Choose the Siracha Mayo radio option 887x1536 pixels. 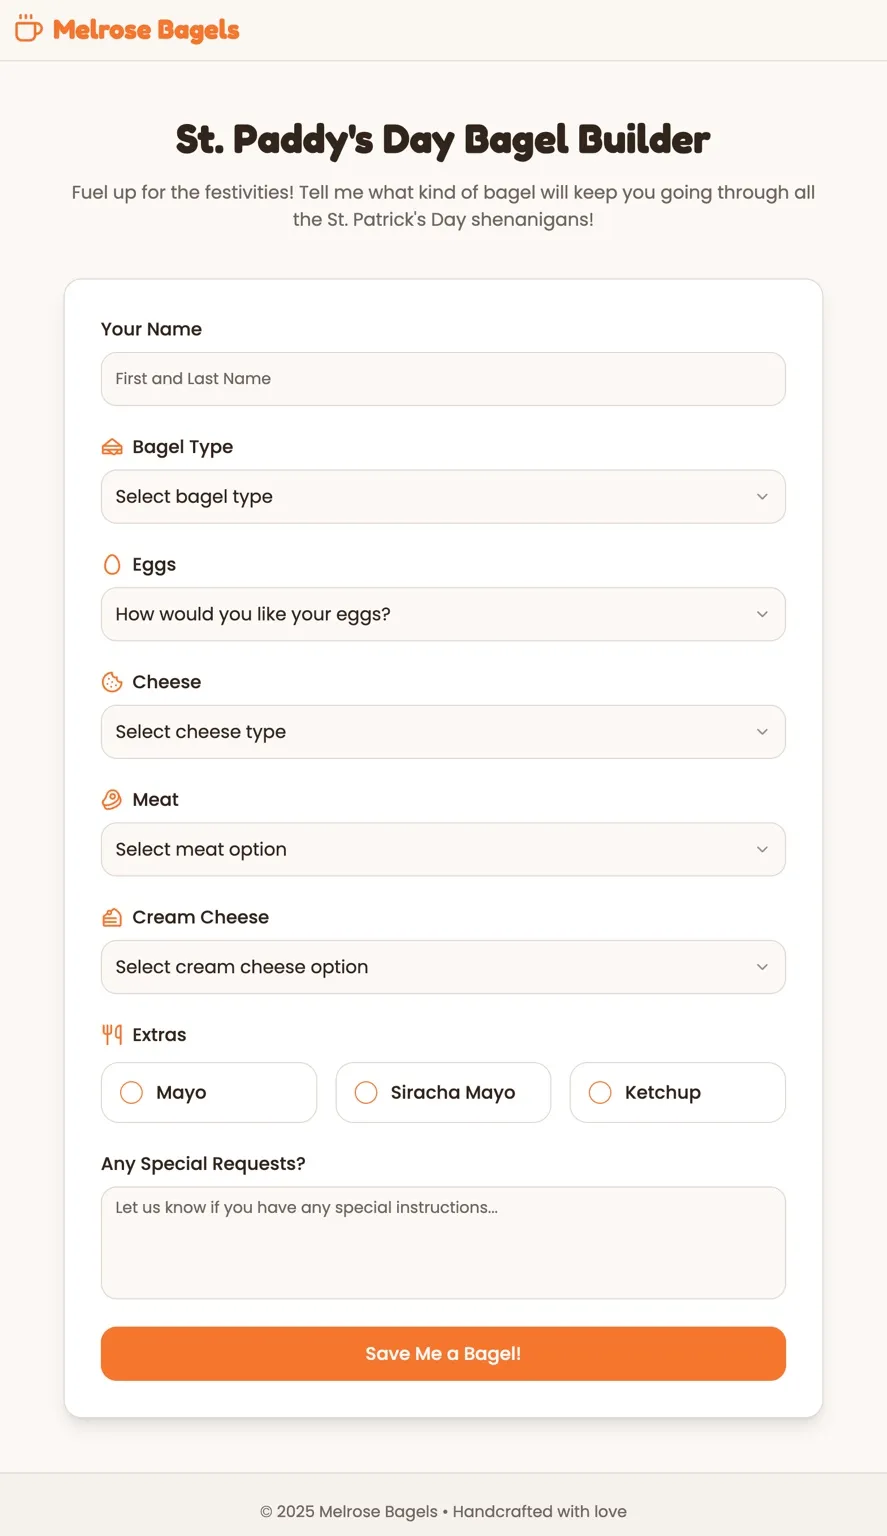tap(443, 1092)
